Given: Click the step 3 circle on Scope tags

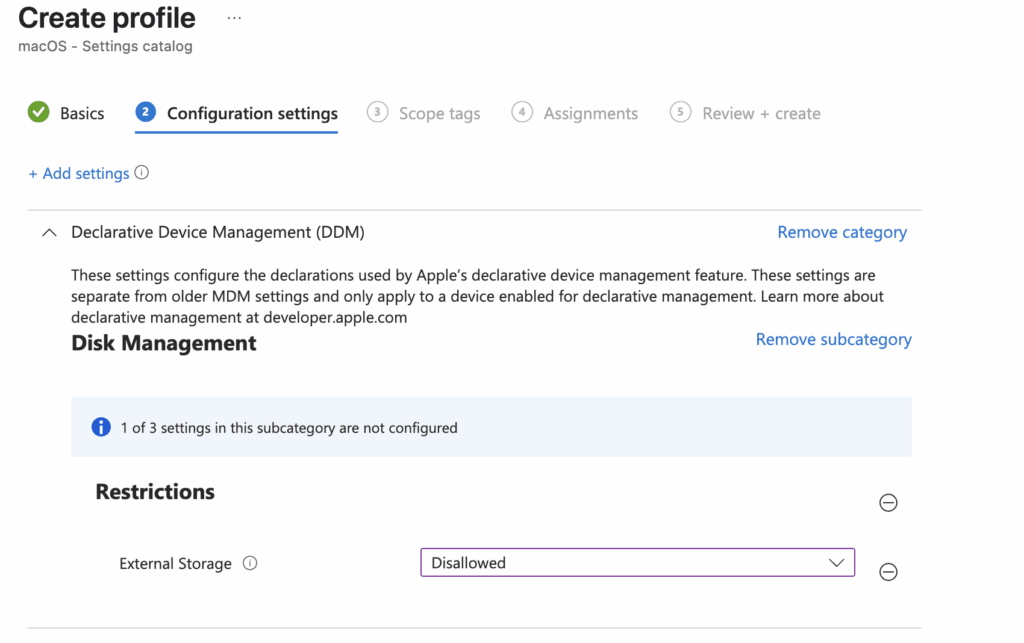Looking at the screenshot, I should coord(377,112).
